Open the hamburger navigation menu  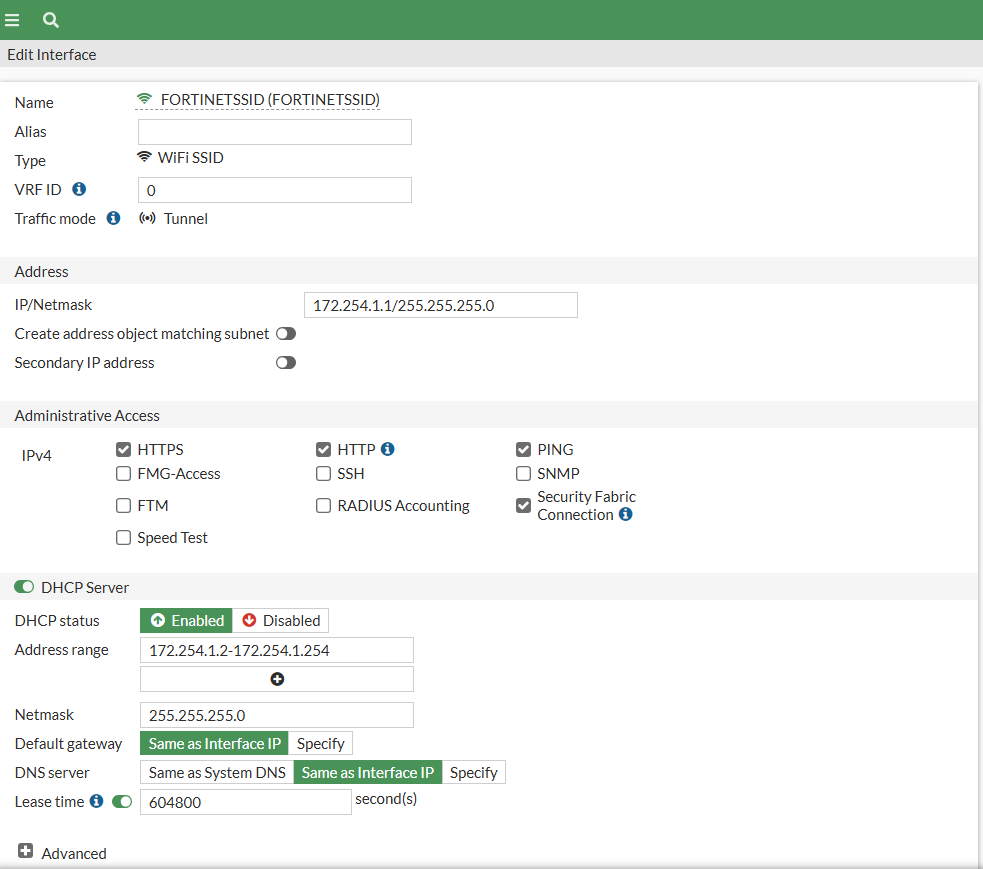[12, 20]
